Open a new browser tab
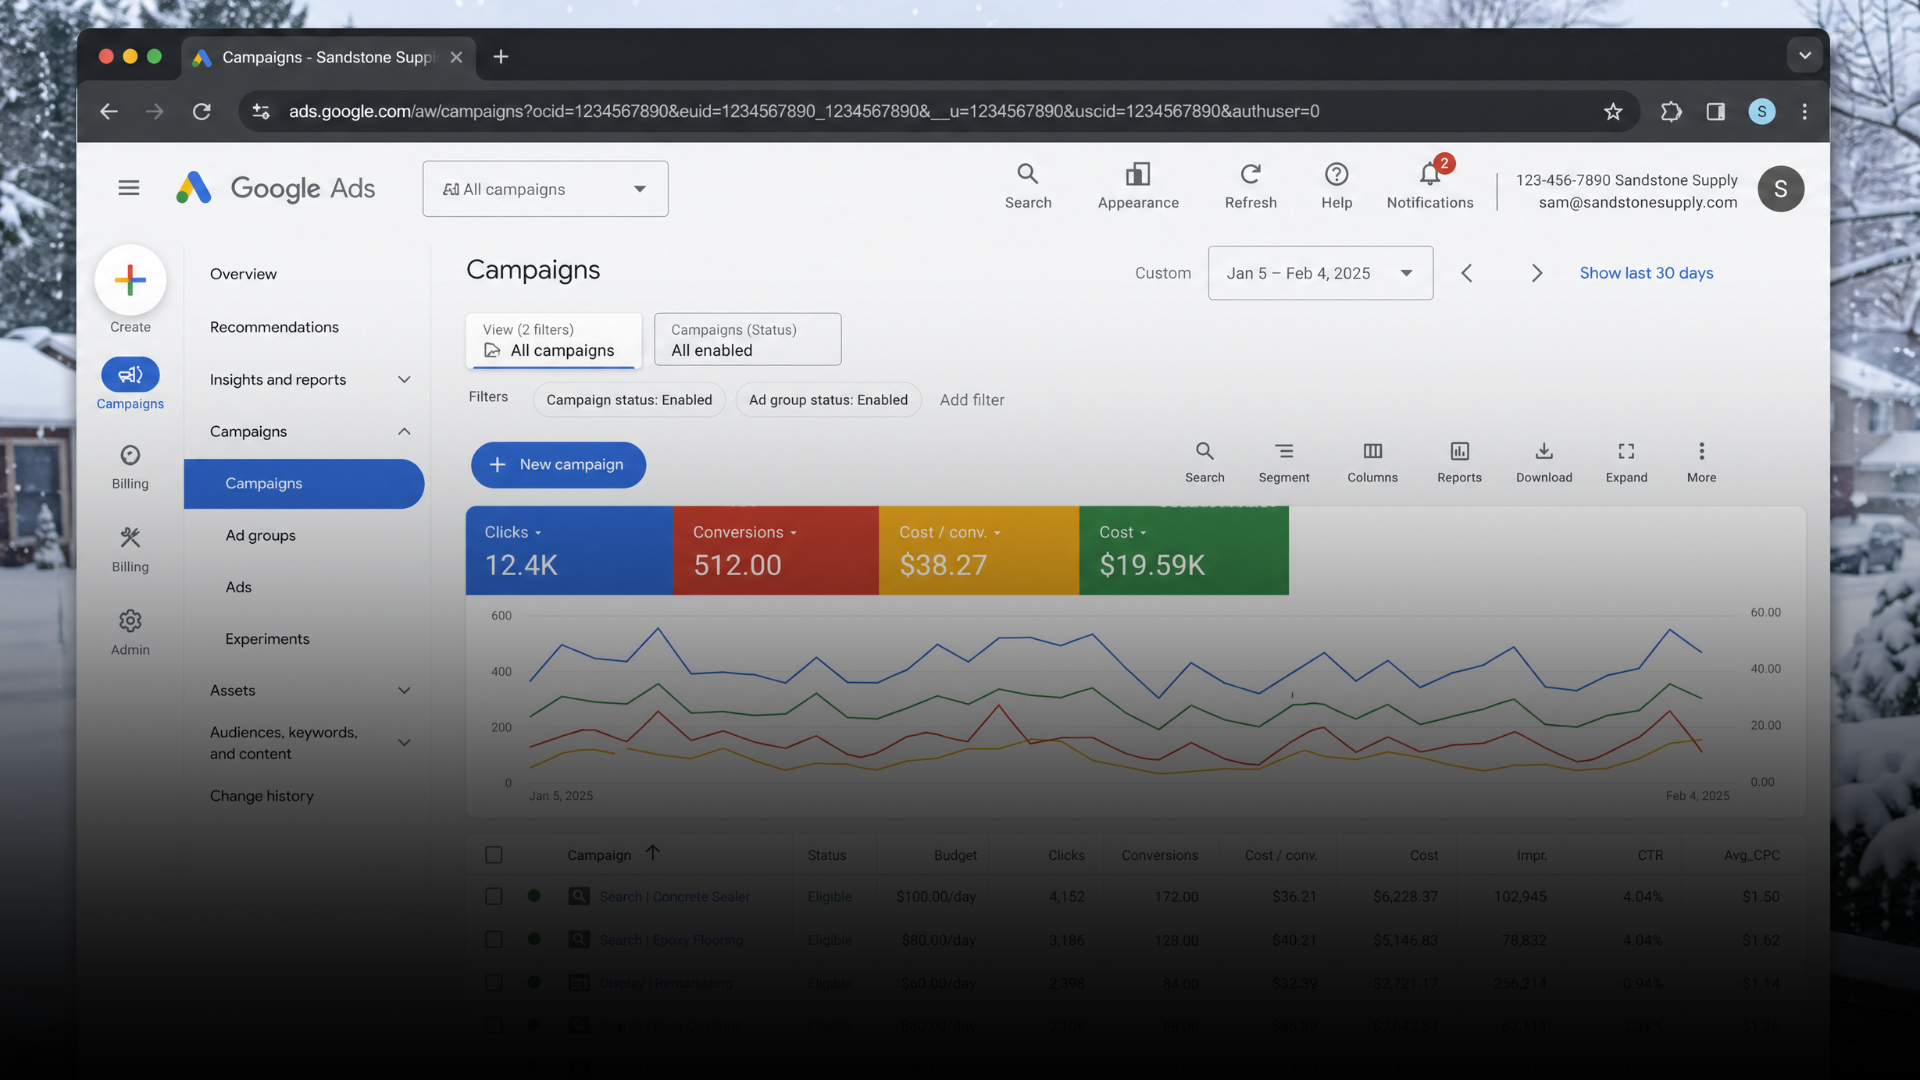The width and height of the screenshot is (1920, 1080). 501,57
